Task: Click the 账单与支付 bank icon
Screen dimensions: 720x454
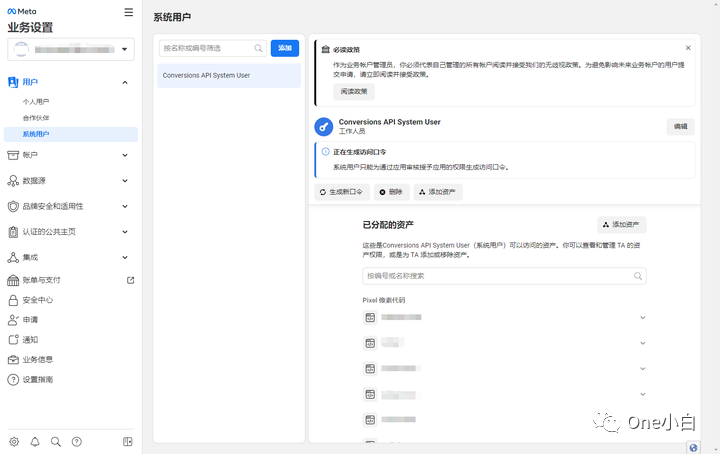Action: tap(13, 280)
